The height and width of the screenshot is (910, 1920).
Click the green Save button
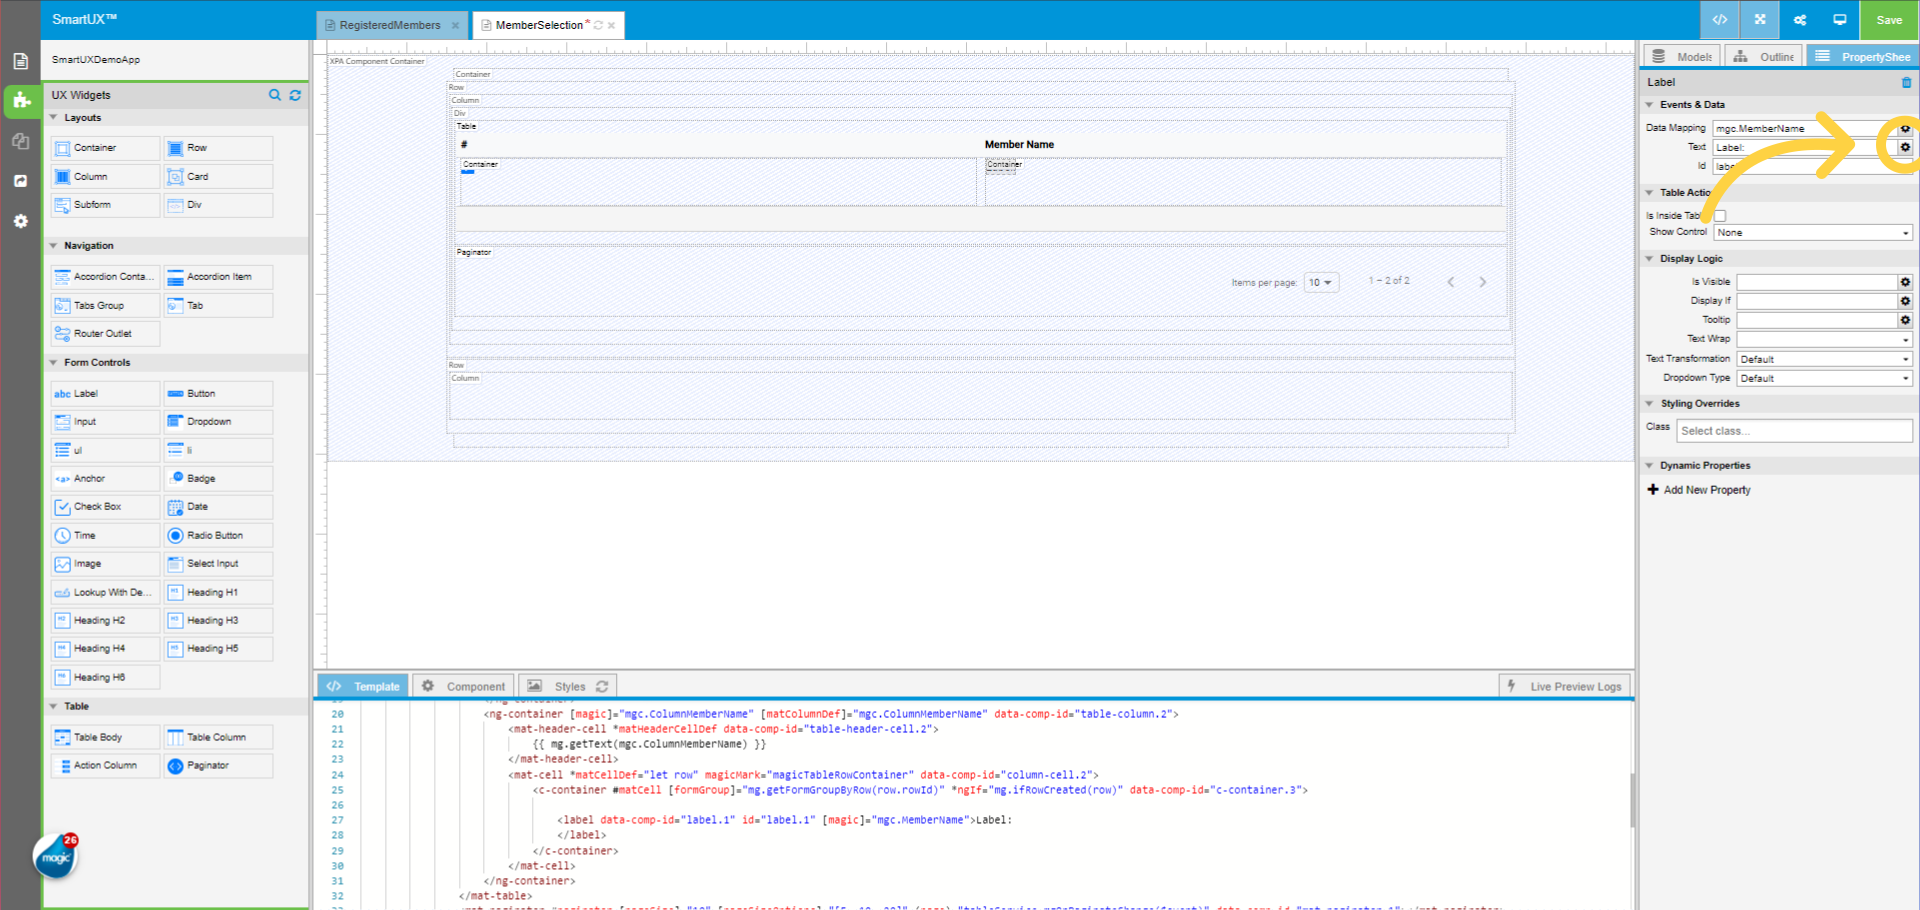click(1889, 20)
